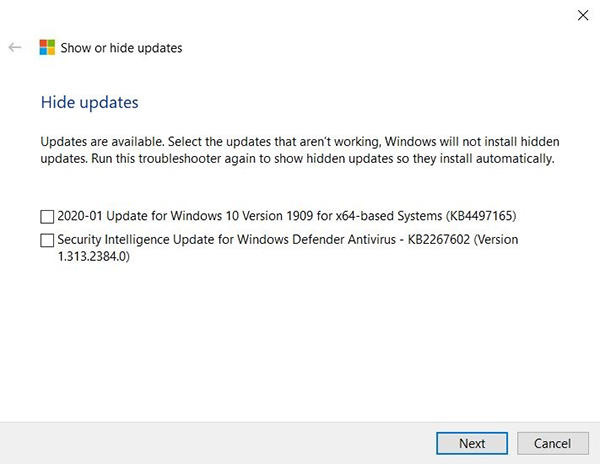Cancel the Show or hide updates wizard
The image size is (600, 464).
(x=552, y=443)
